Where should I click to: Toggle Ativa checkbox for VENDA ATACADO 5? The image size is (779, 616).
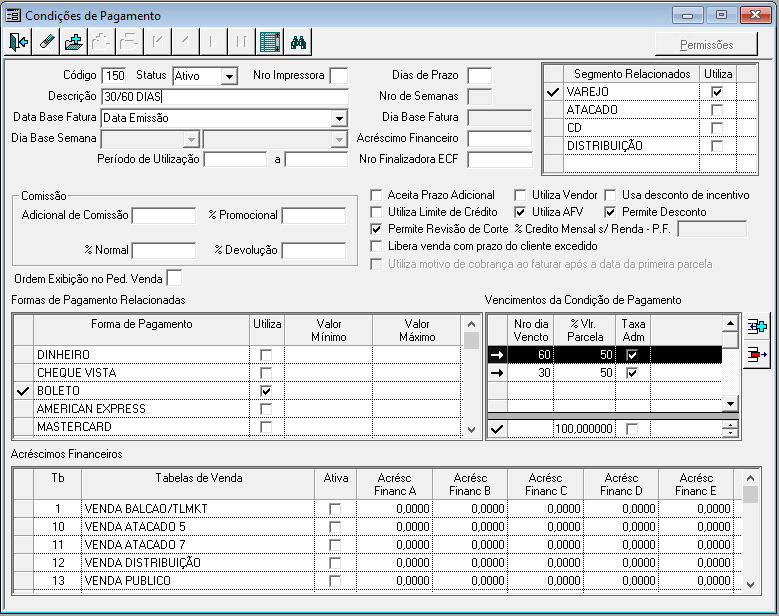335,527
